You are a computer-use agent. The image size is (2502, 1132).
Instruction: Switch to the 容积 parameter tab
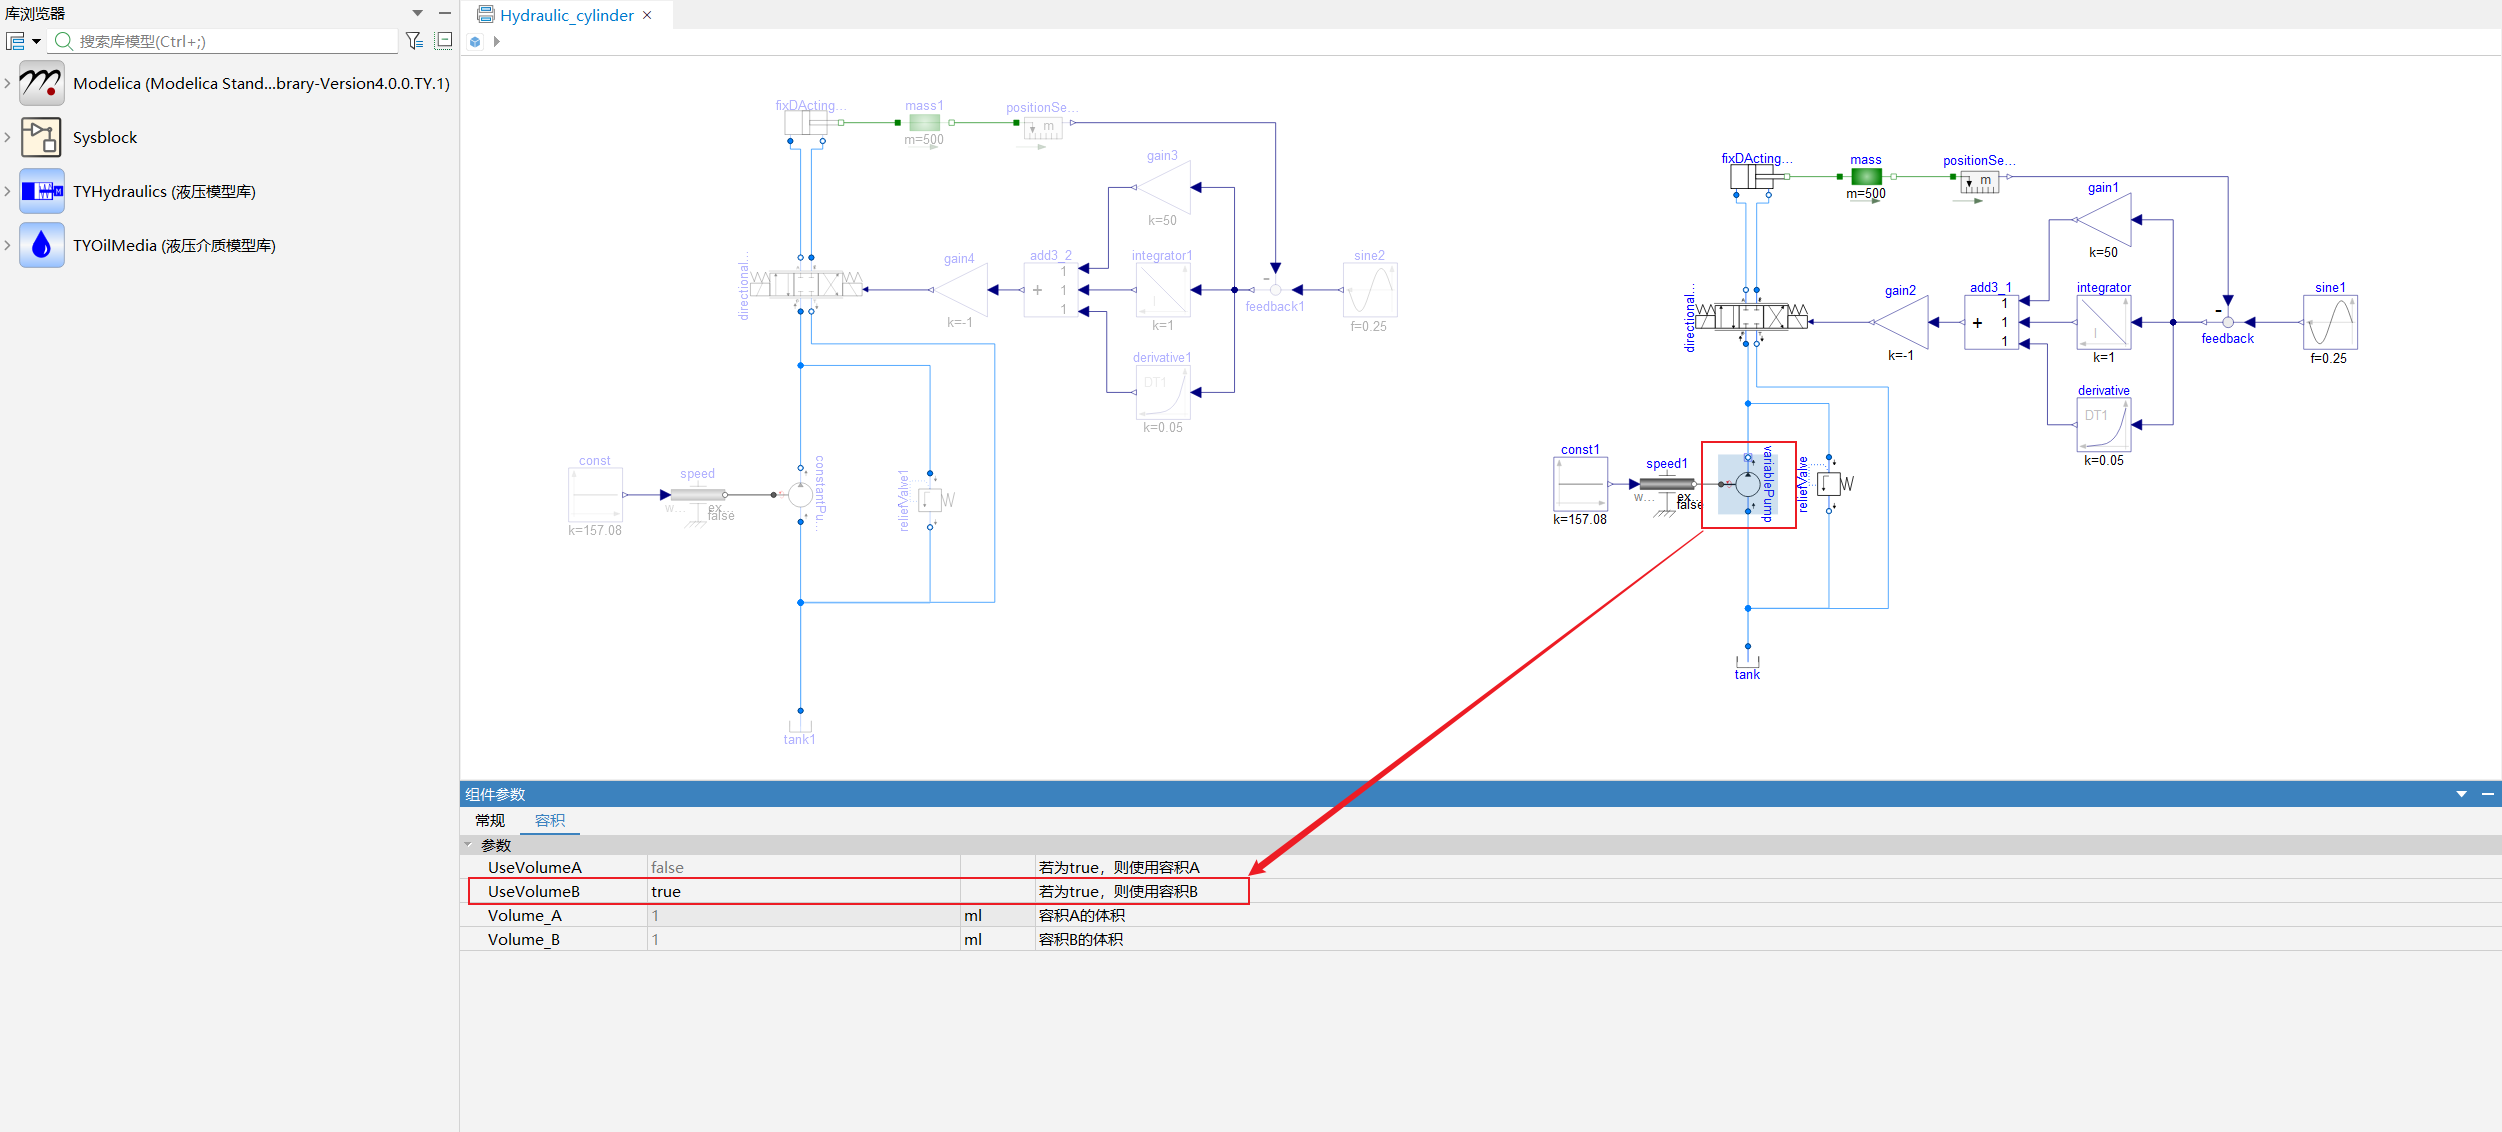click(x=550, y=821)
